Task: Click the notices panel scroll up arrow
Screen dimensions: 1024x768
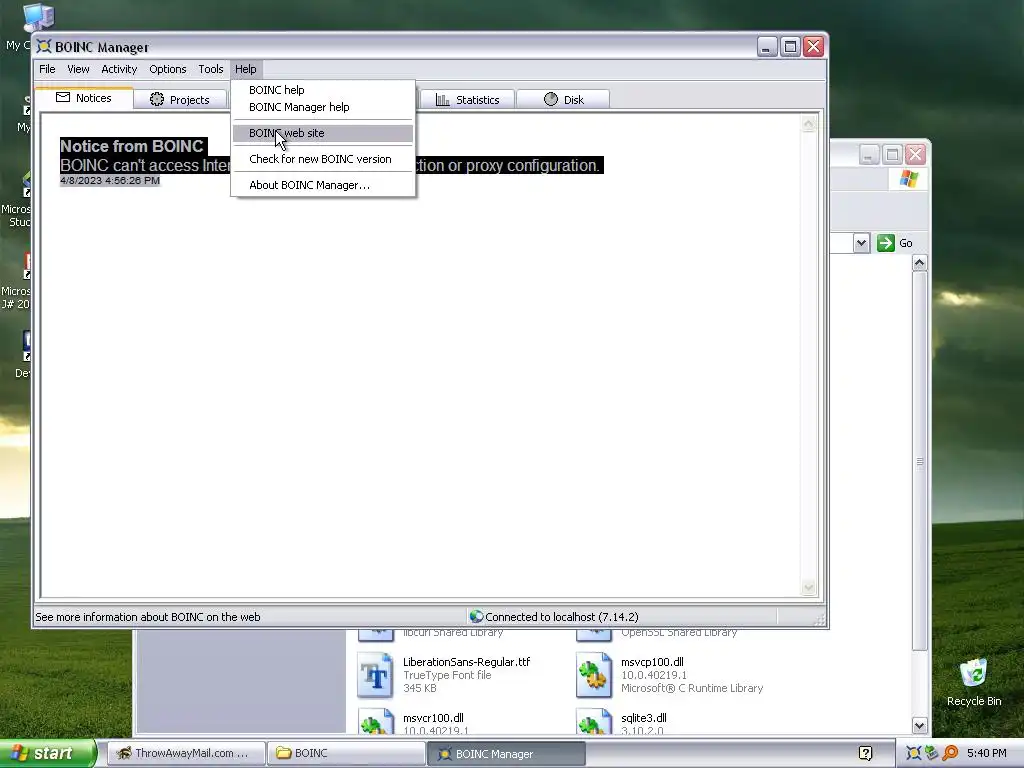Action: tap(808, 124)
